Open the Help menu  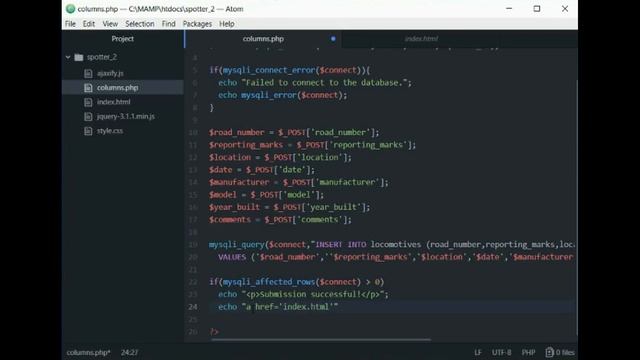[x=227, y=24]
